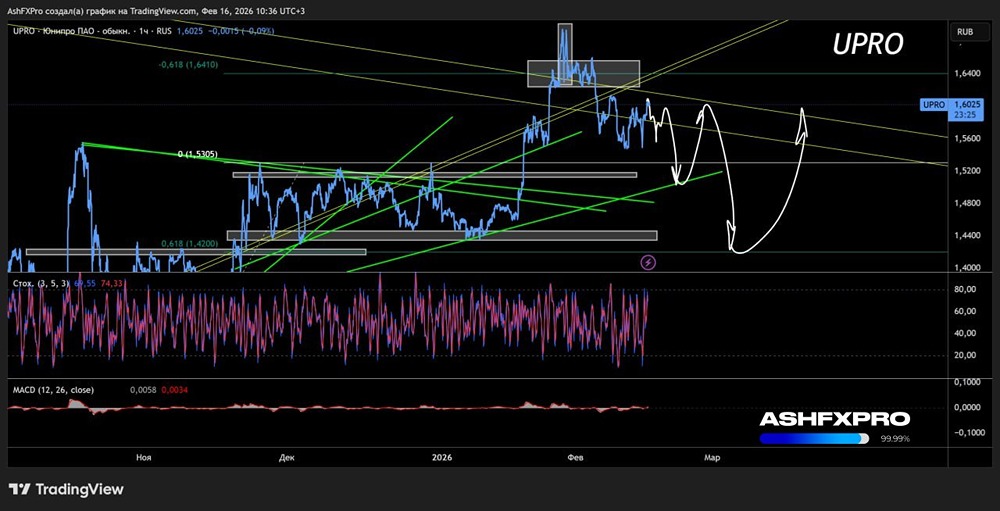Screen dimensions: 1000x511
Task: Click the 2026 date axis label
Action: pyautogui.click(x=441, y=457)
